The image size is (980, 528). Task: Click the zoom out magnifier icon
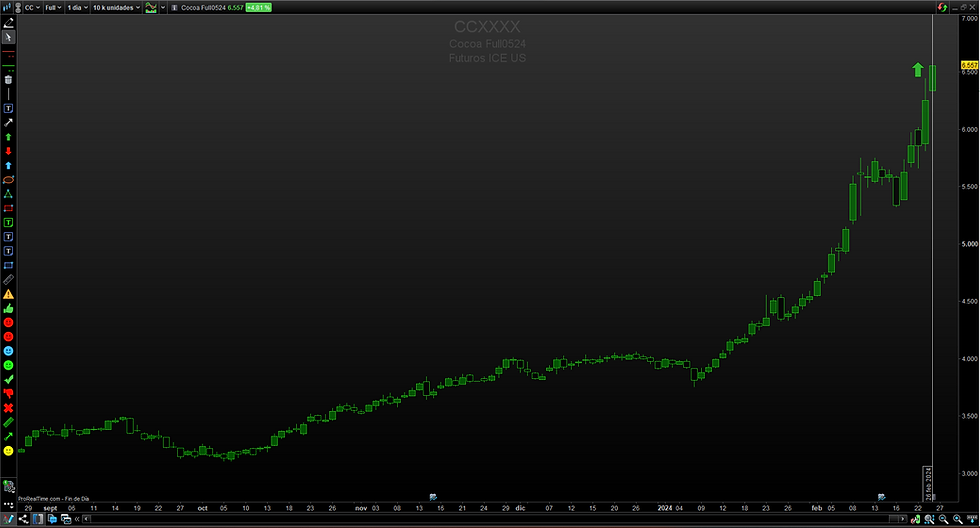943,519
